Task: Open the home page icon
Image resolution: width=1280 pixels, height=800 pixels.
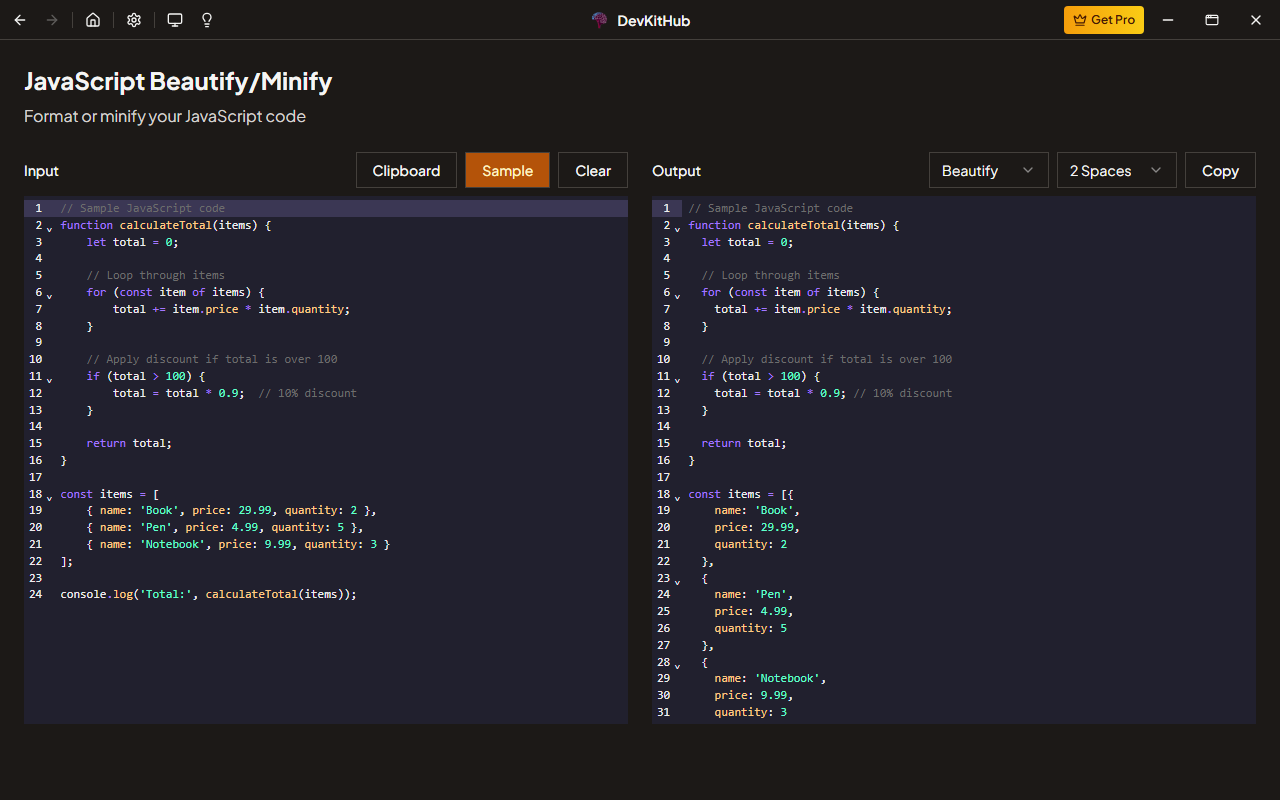Action: point(93,20)
